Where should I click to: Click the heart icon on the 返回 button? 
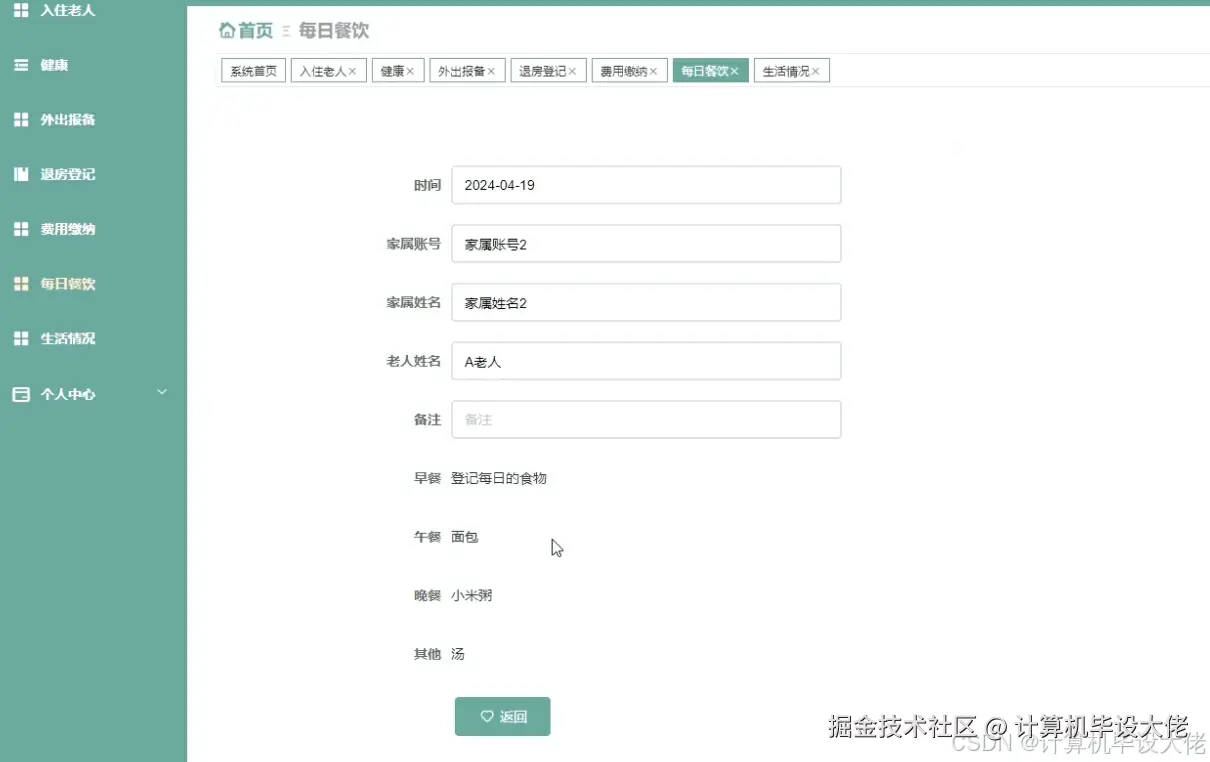point(487,716)
